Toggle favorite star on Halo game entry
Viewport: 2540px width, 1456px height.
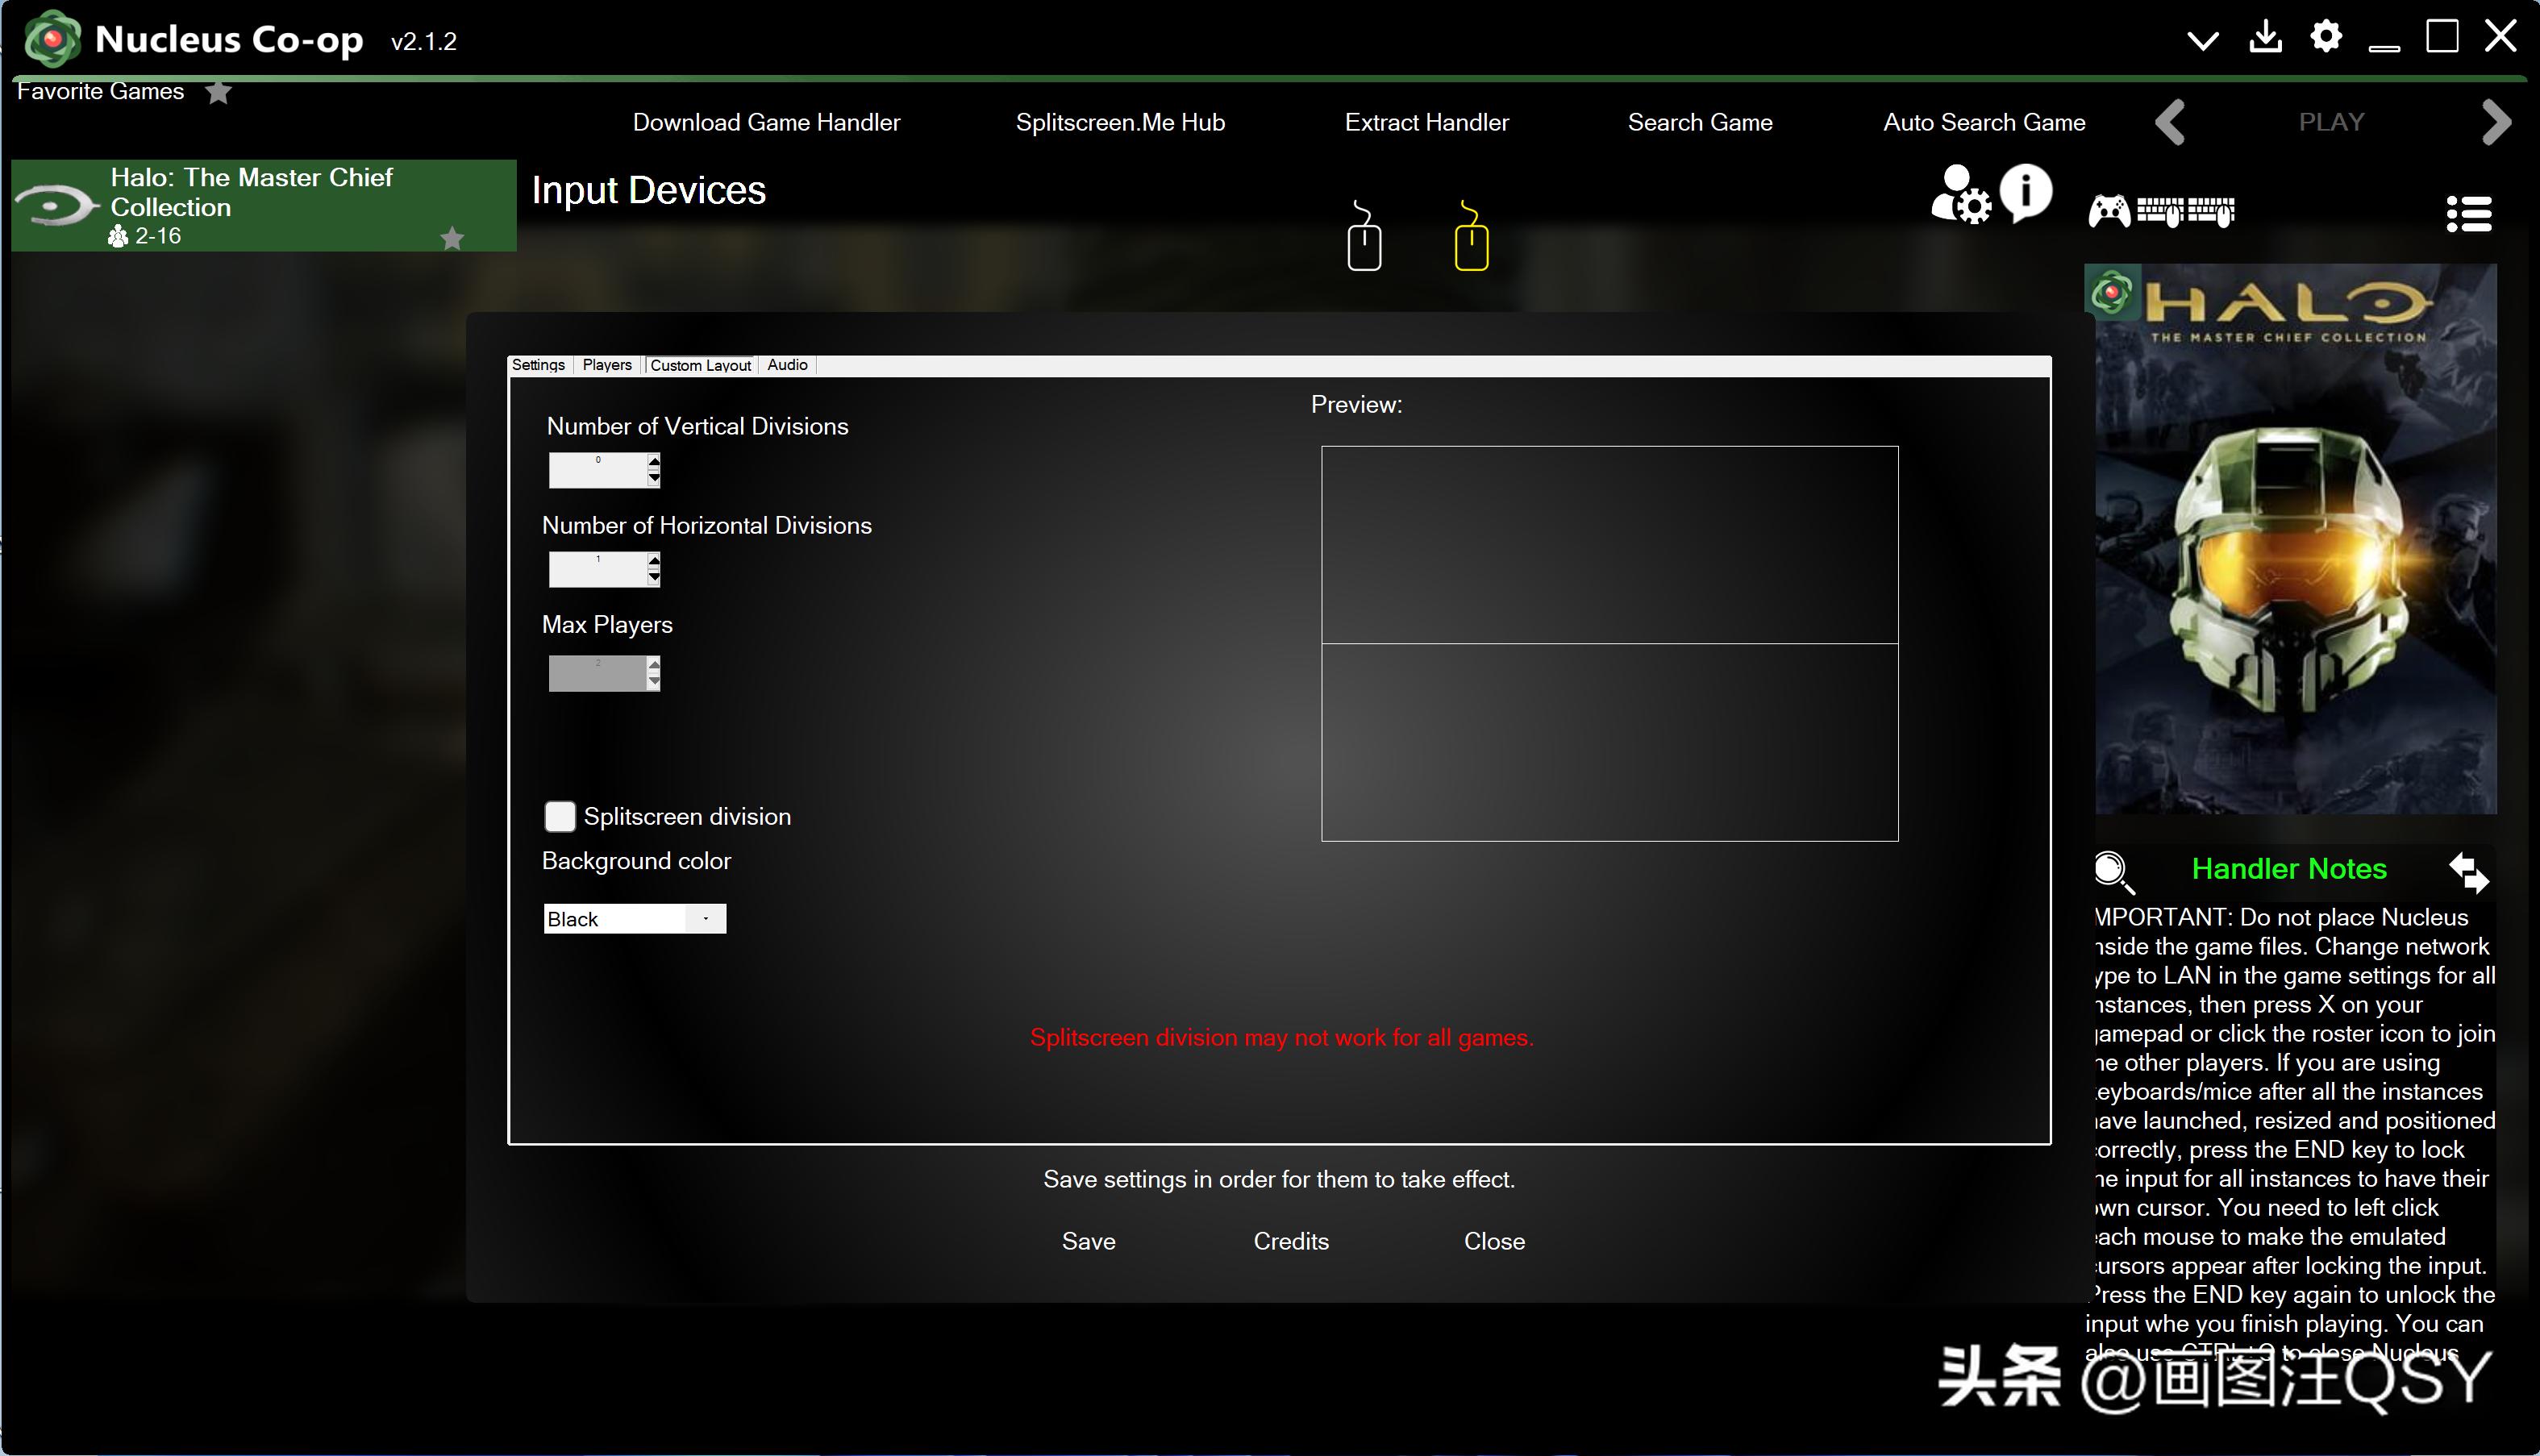pyautogui.click(x=452, y=238)
